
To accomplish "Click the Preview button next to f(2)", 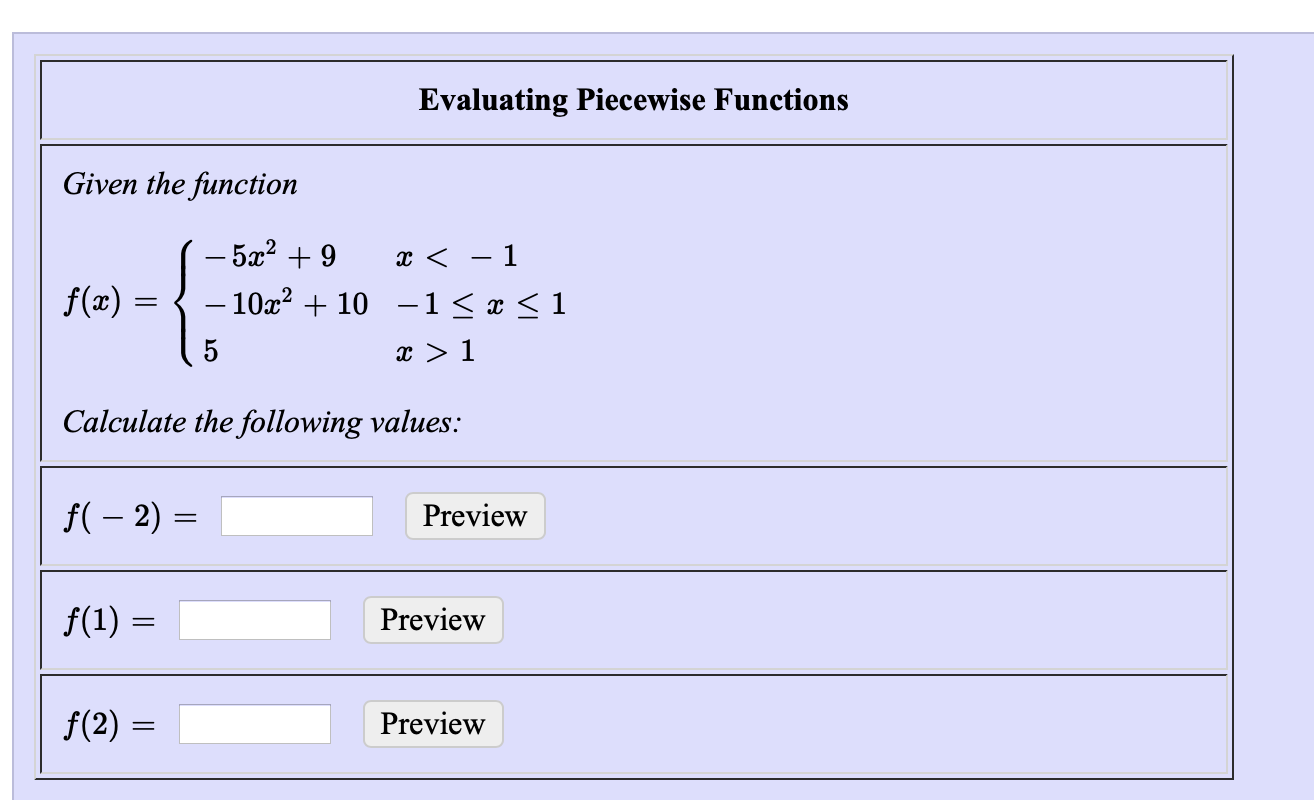I will [x=432, y=723].
